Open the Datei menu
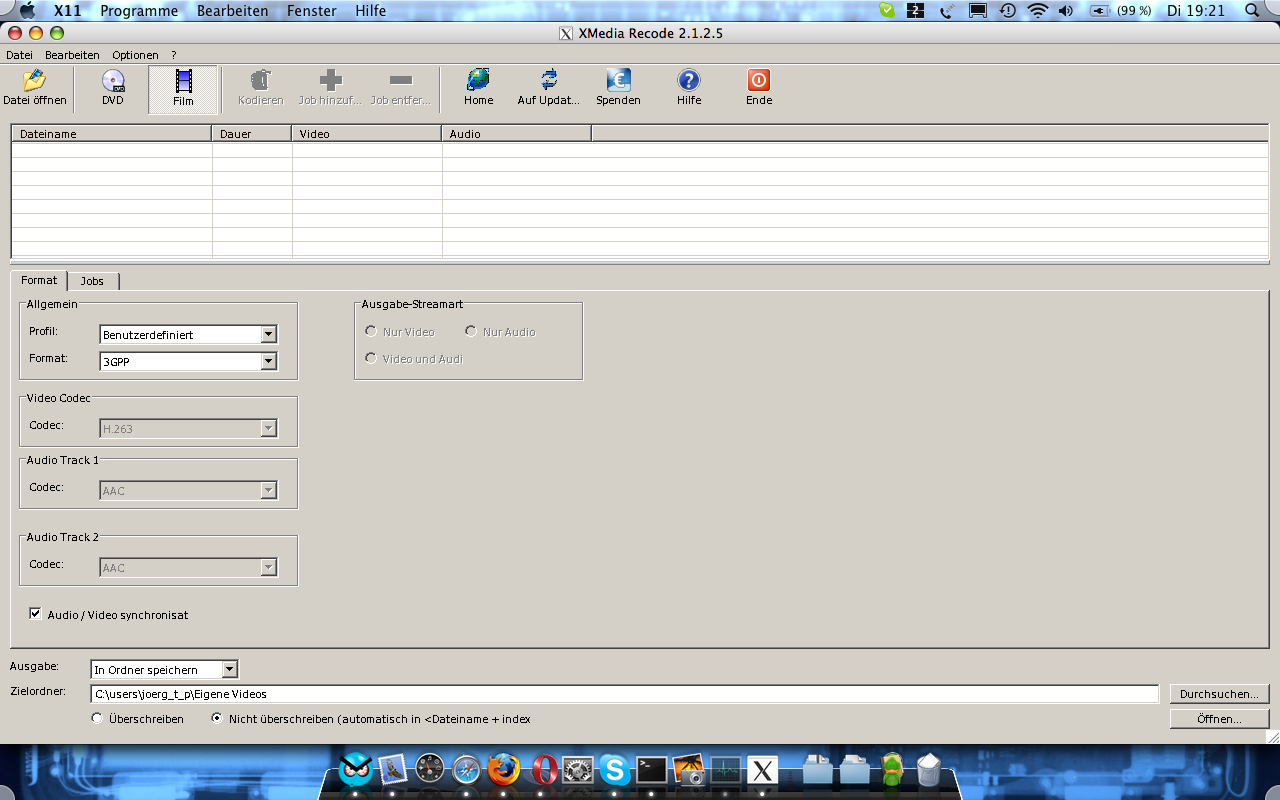This screenshot has height=800, width=1280. pos(19,55)
